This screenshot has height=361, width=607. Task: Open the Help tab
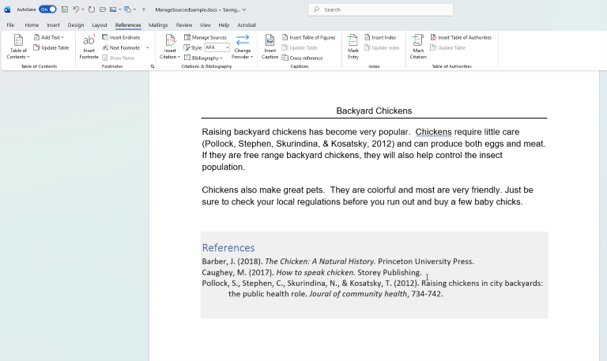click(224, 25)
